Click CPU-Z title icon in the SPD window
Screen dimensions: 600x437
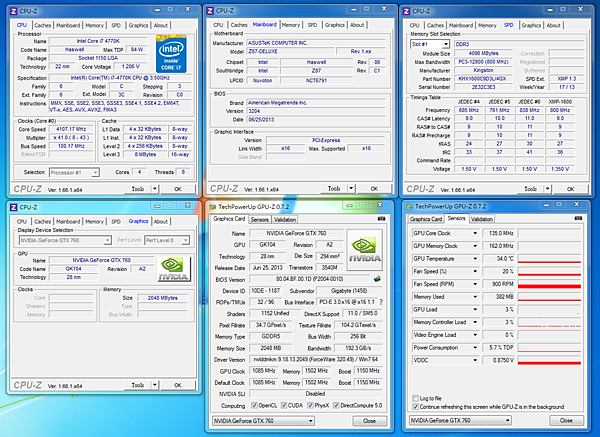tap(406, 11)
